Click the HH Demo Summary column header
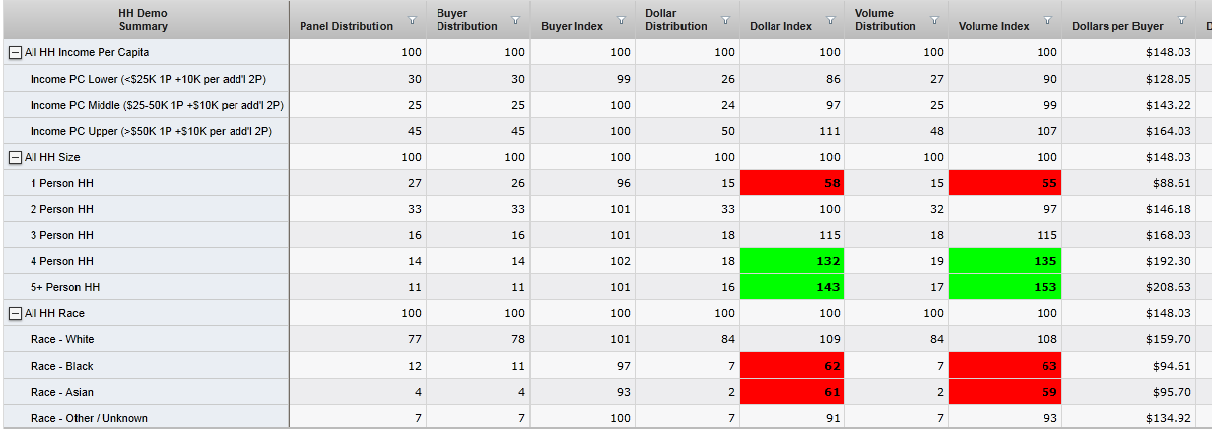Viewport: 1222px width, 444px height. click(144, 19)
